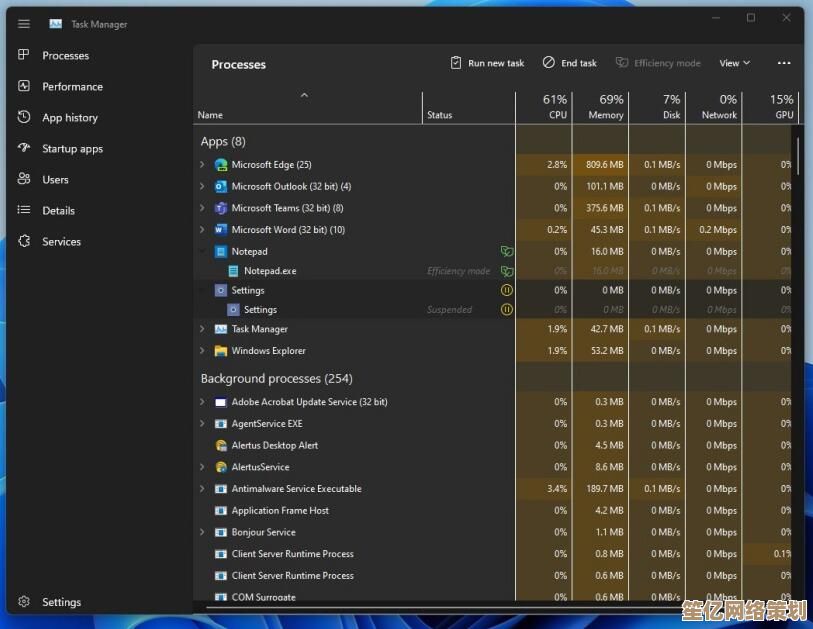Click the 0.2 Mbps network cell
The image size is (813, 629).
pyautogui.click(x=714, y=230)
